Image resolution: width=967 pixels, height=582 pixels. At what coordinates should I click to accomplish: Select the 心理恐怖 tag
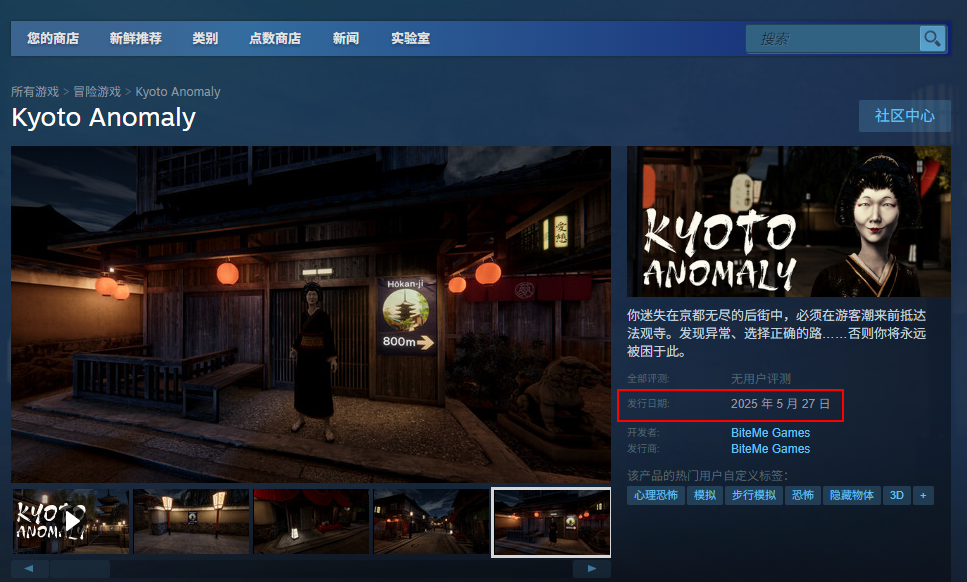click(x=656, y=495)
